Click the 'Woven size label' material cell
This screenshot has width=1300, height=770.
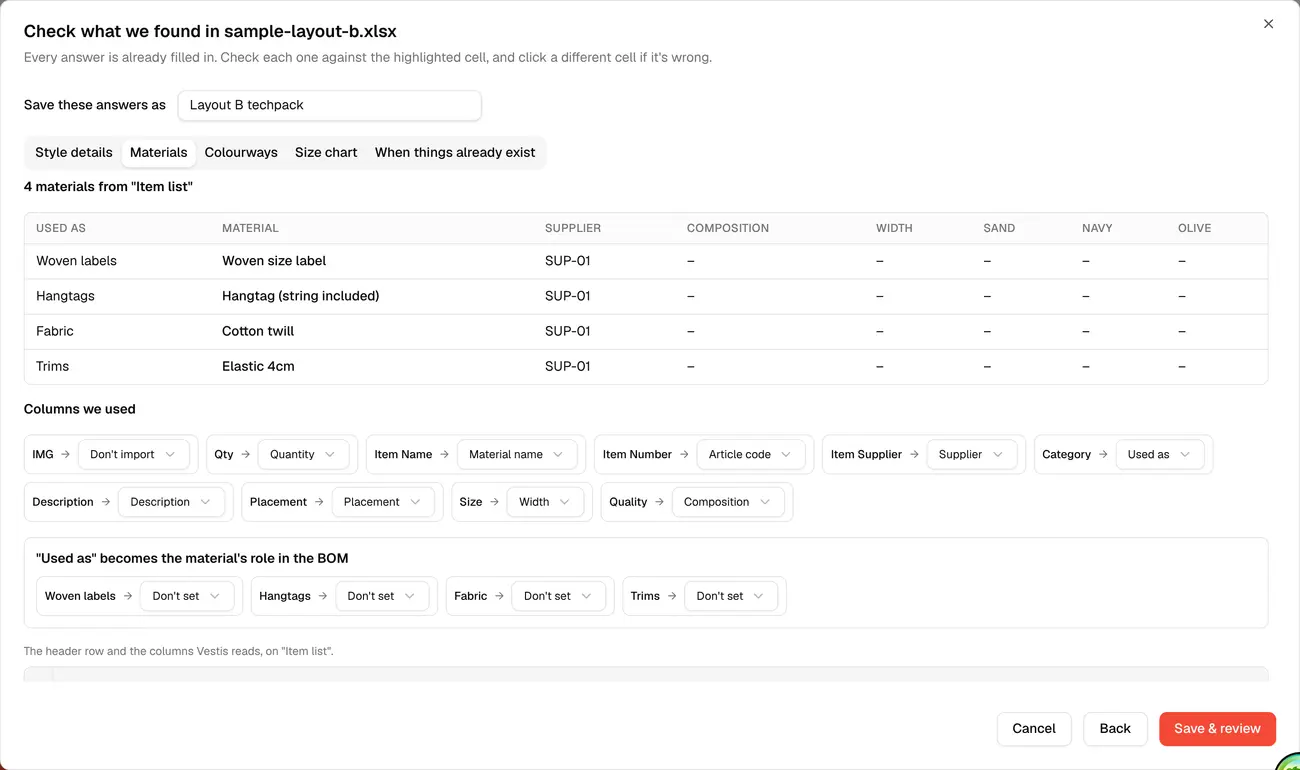click(x=274, y=261)
